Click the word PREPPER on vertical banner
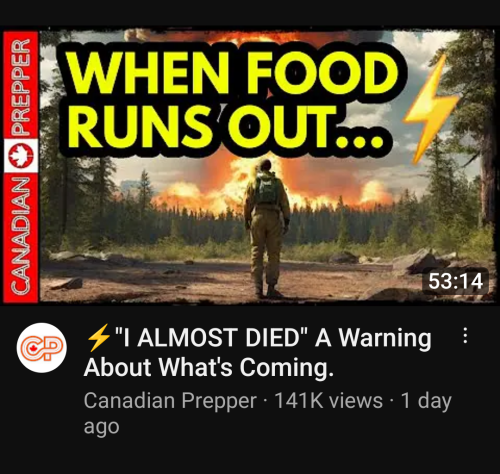The width and height of the screenshot is (500, 474). [21, 88]
